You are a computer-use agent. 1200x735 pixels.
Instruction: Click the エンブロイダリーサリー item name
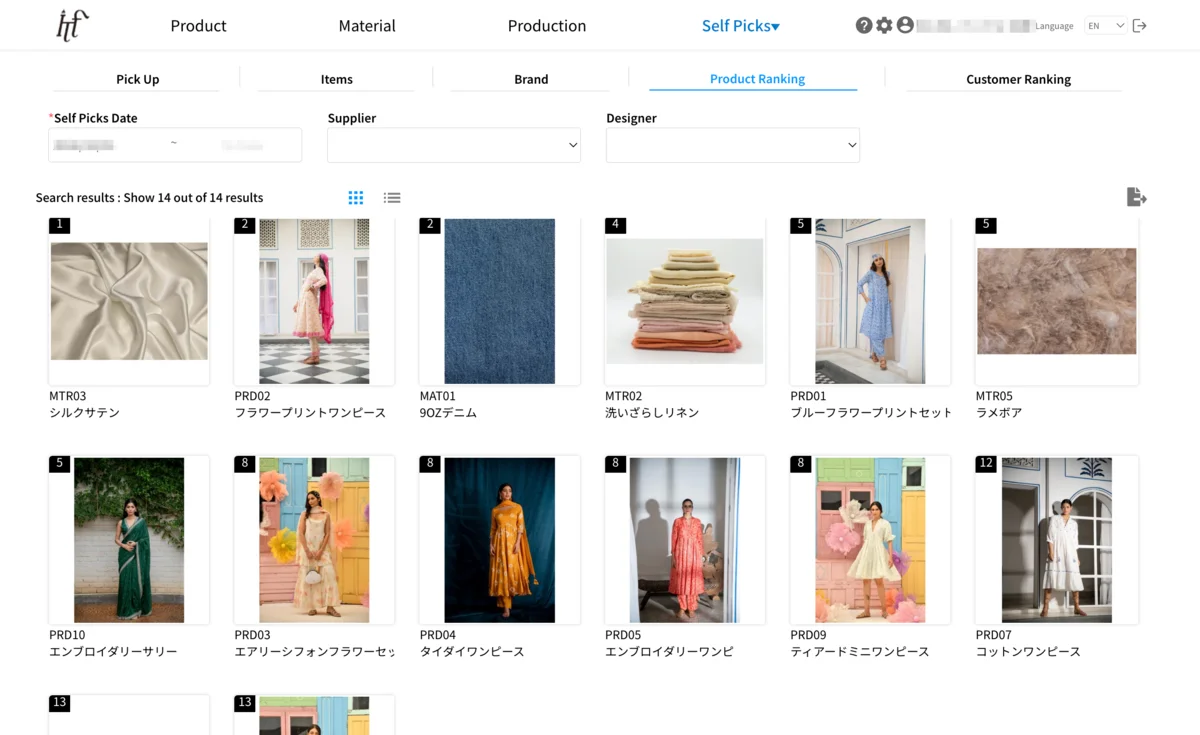point(113,652)
